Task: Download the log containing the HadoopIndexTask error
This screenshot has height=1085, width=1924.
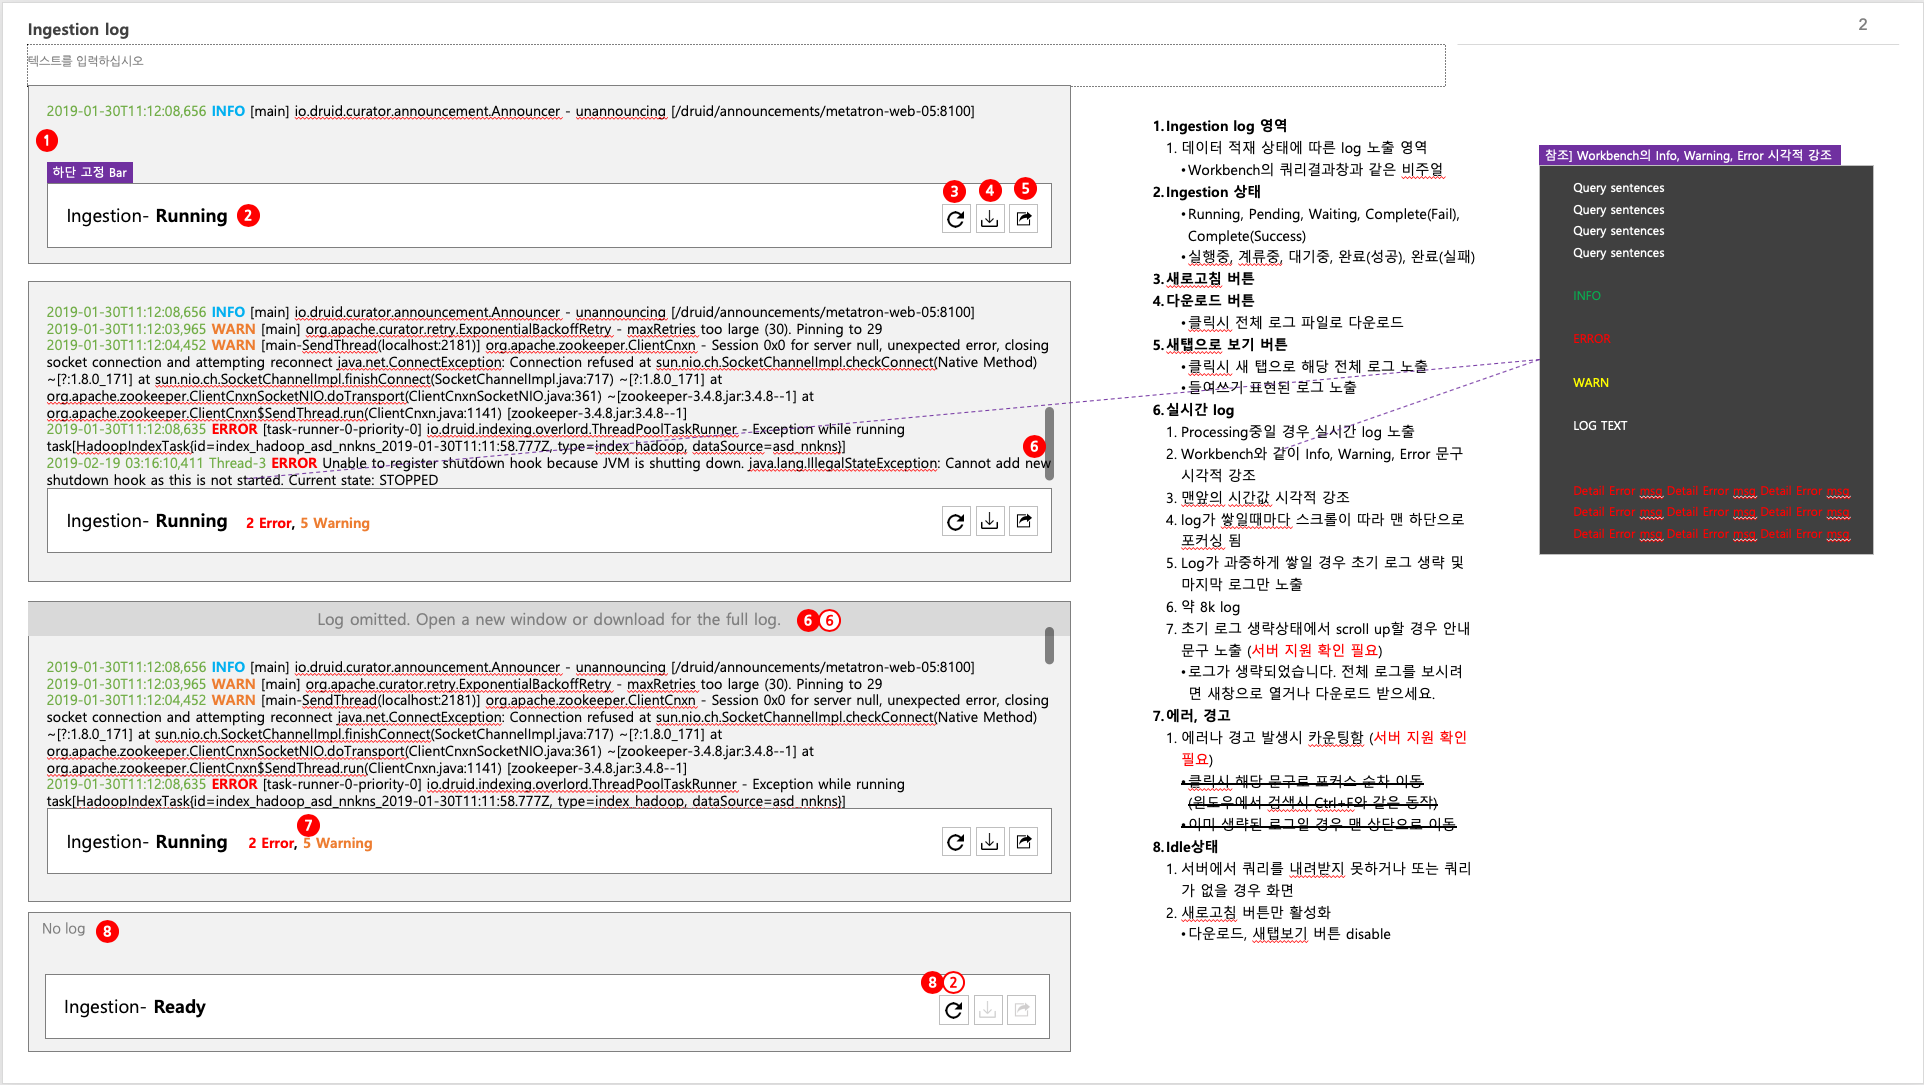Action: (990, 520)
